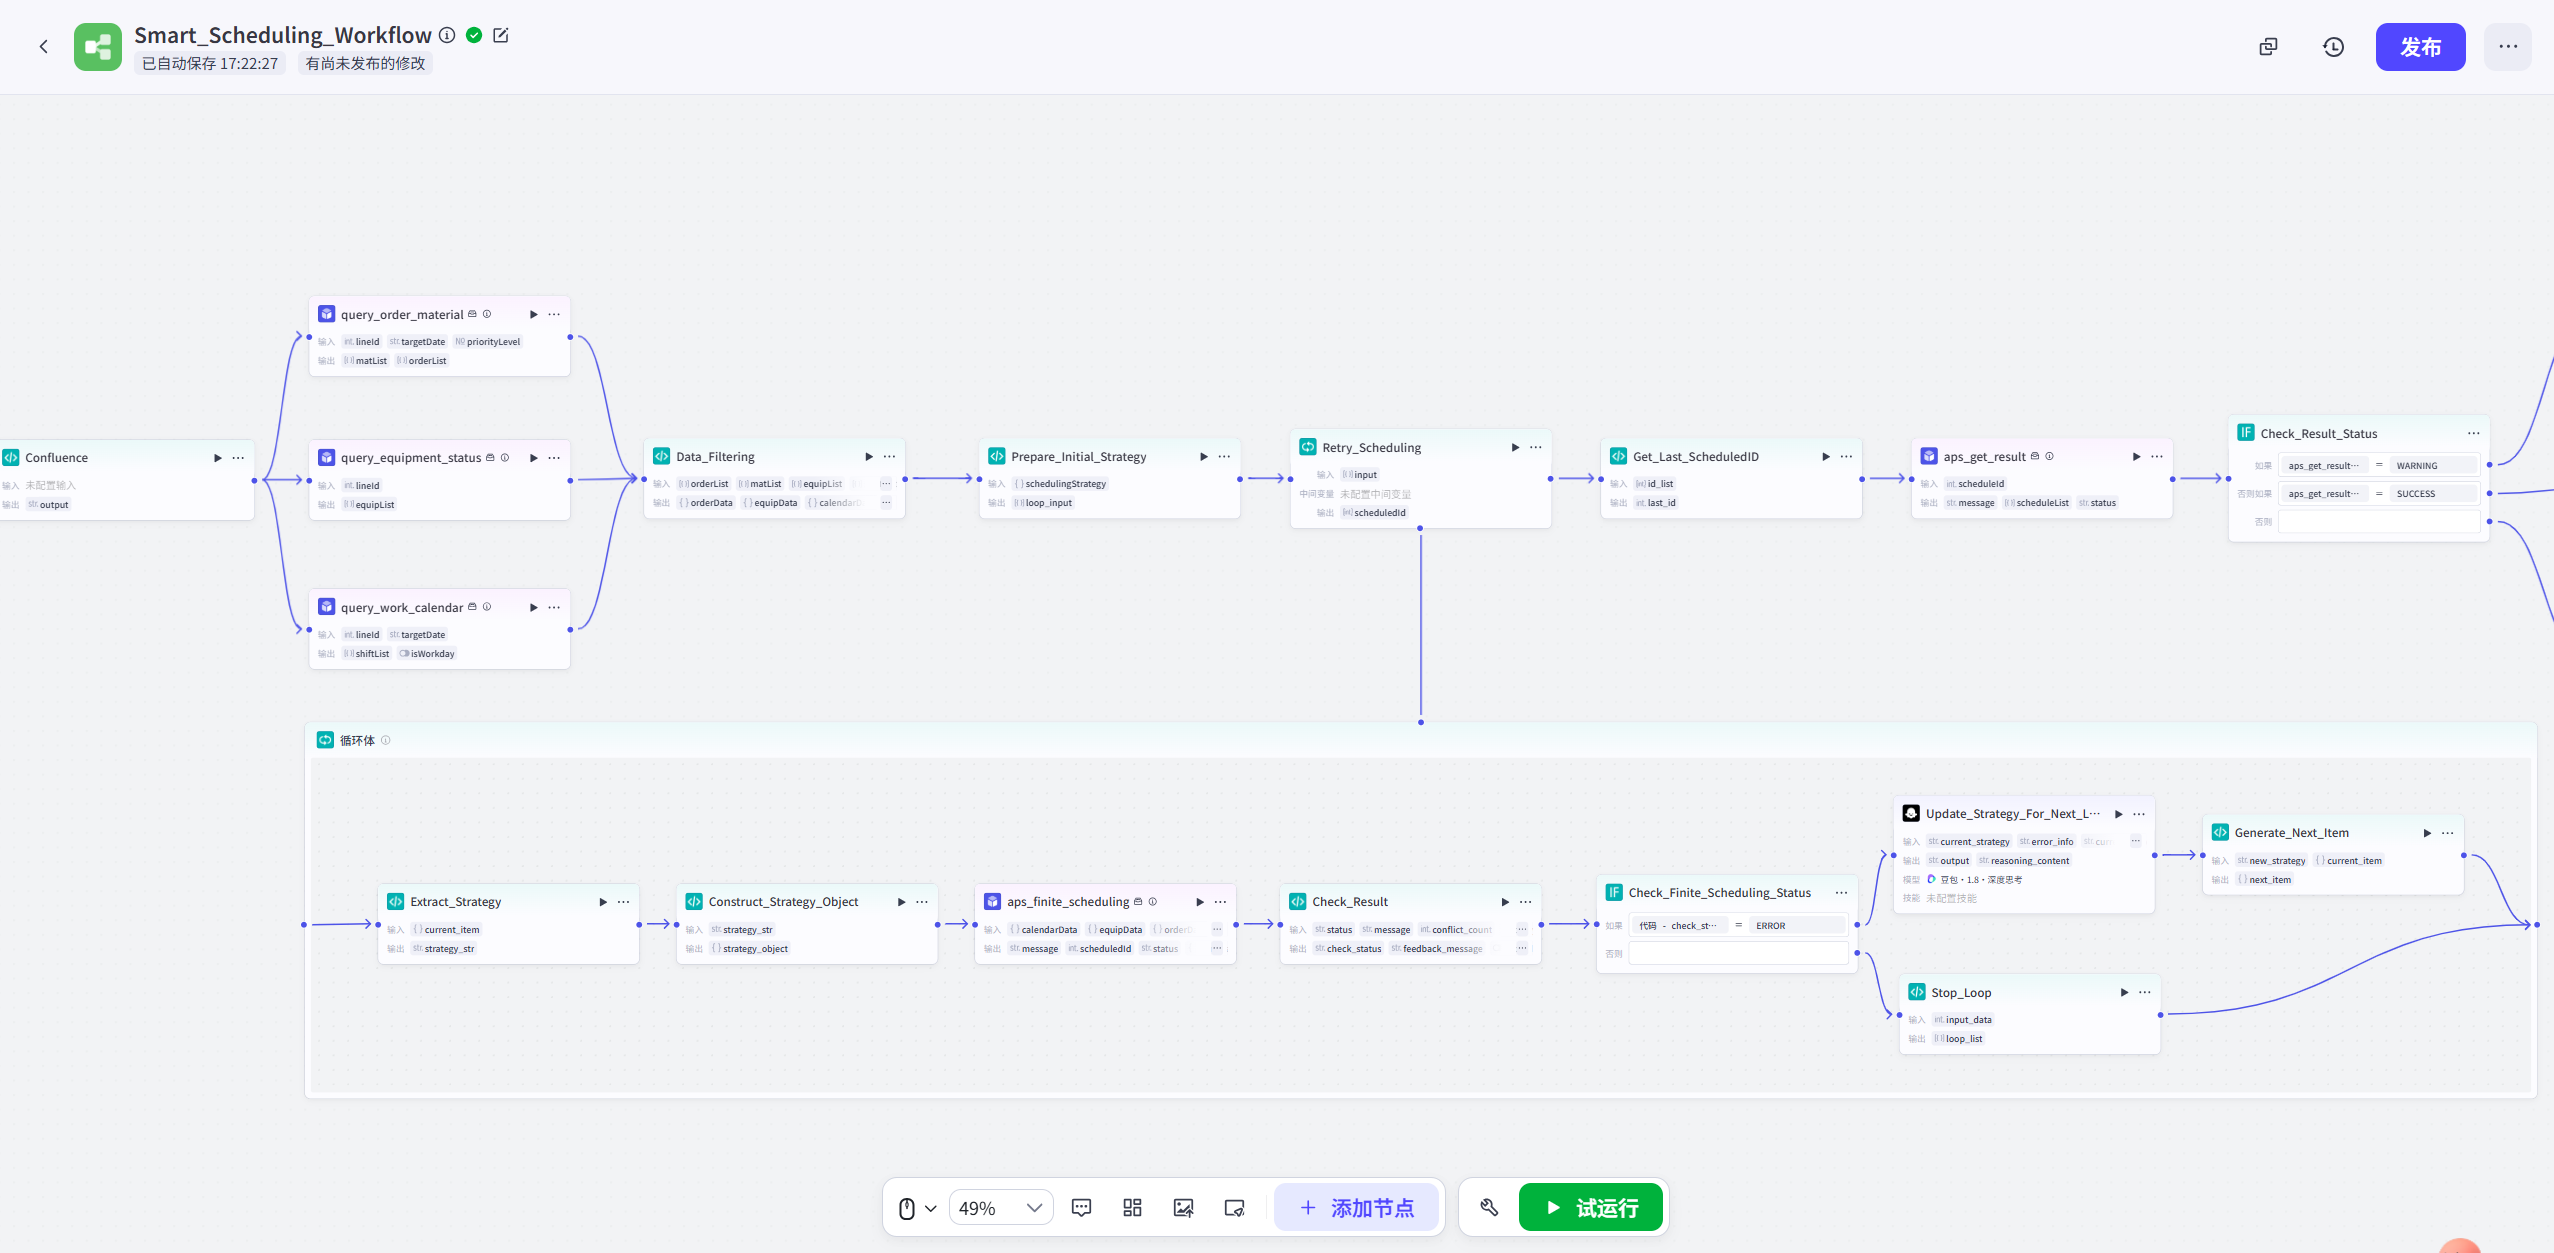Open the duplicate workflow icon in header
2554x1253 pixels.
pos(2268,47)
